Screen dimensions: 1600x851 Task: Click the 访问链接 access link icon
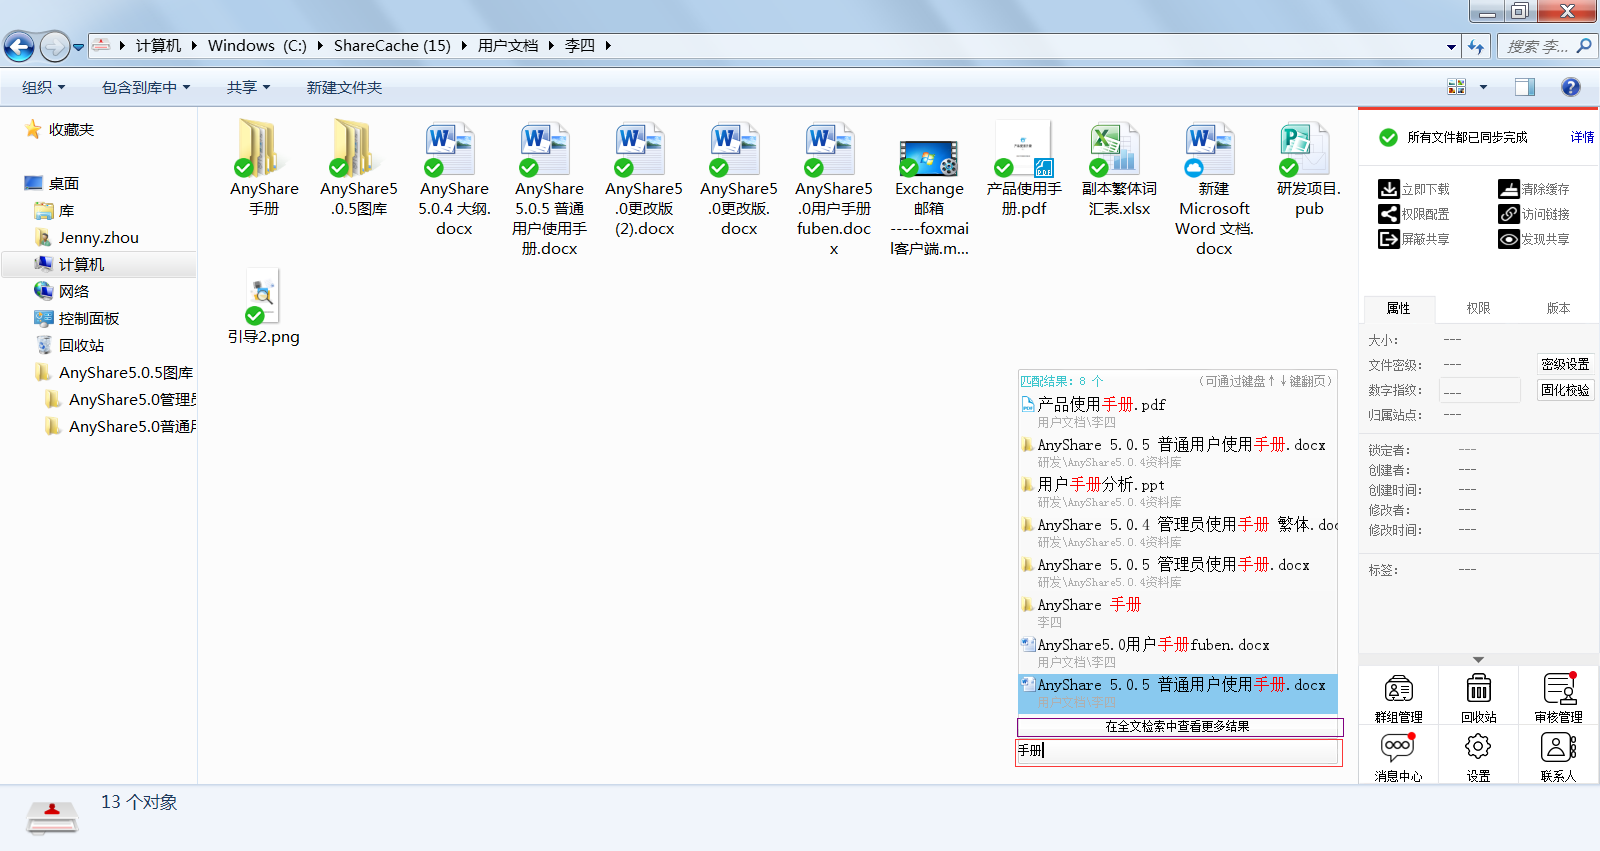click(x=1508, y=214)
